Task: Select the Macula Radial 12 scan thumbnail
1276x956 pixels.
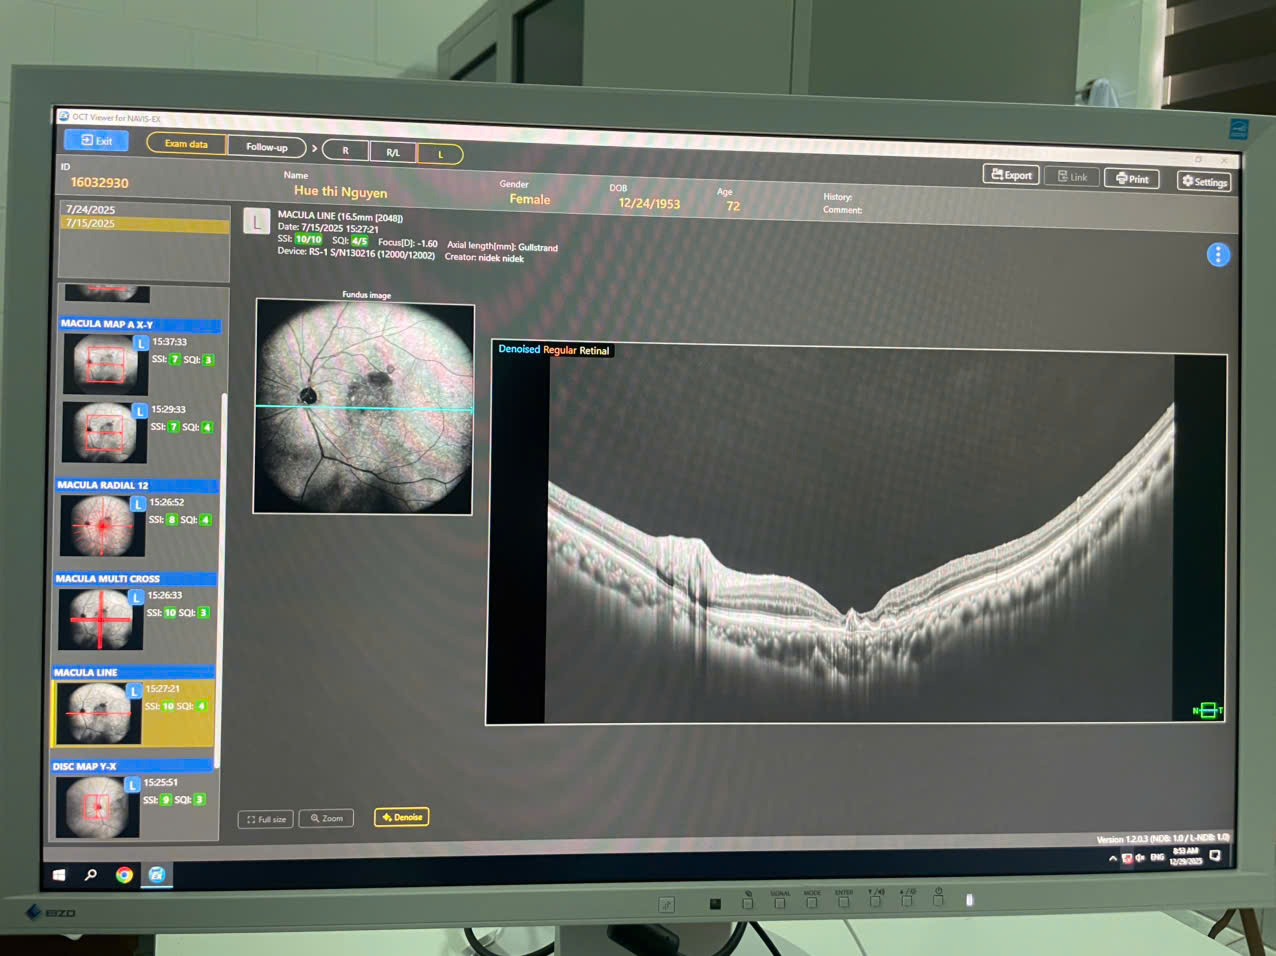Action: pyautogui.click(x=102, y=525)
